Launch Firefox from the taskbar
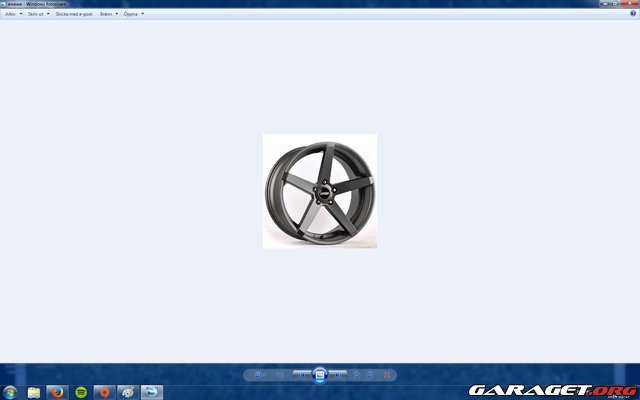This screenshot has width=640, height=400. click(58, 393)
